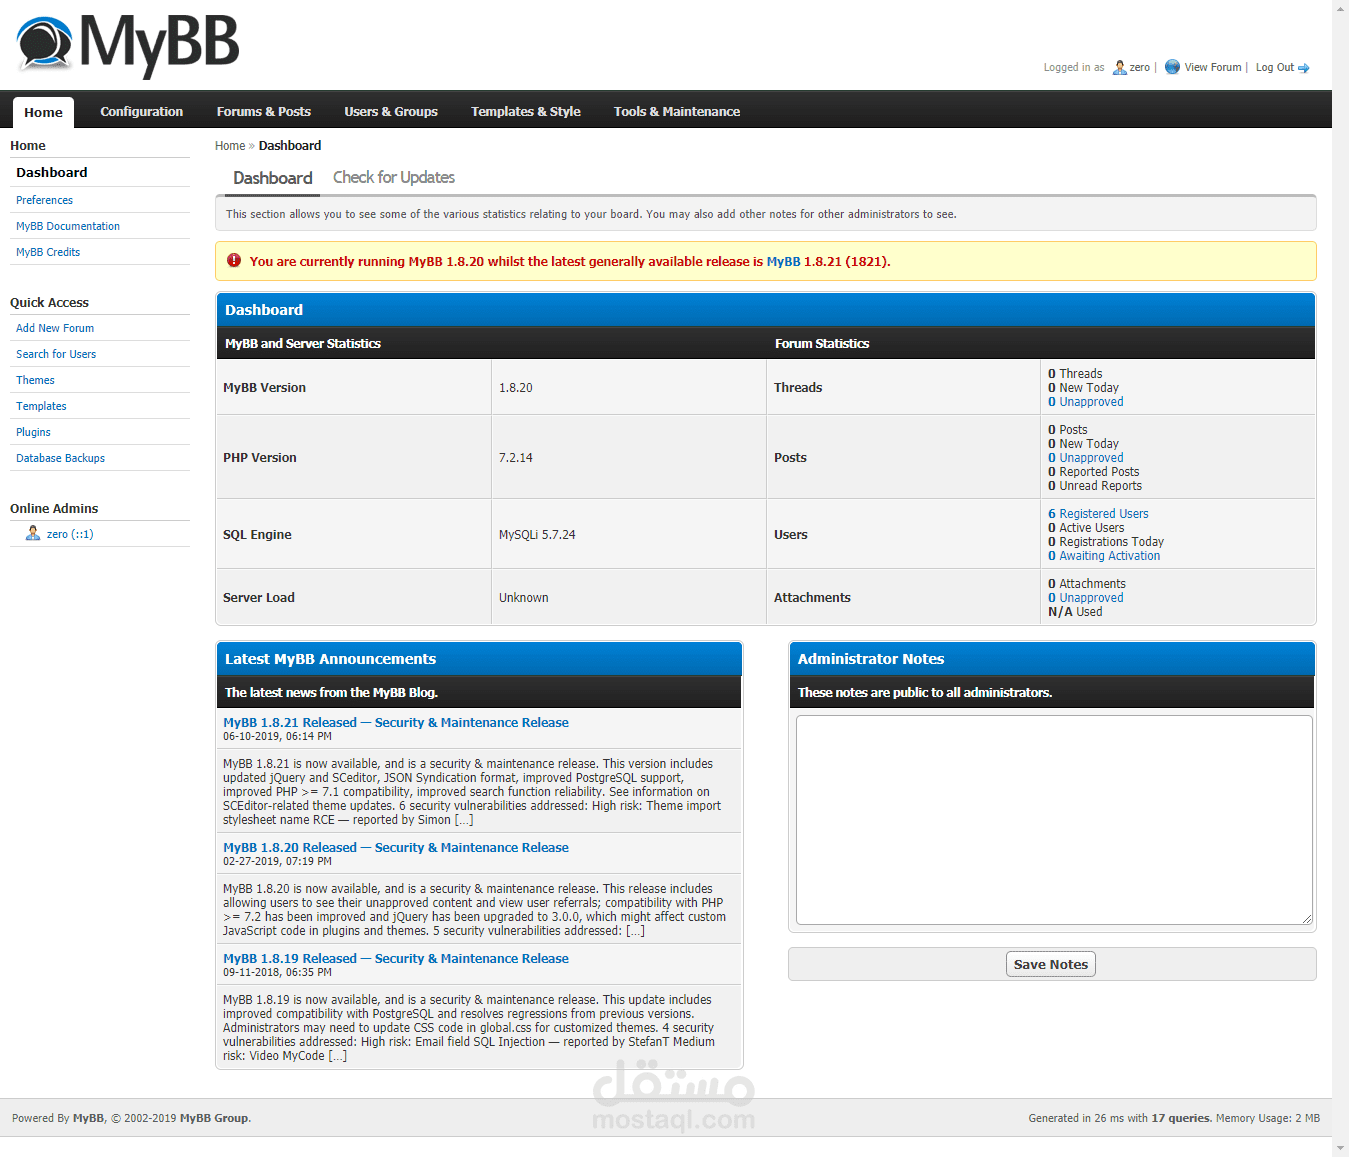Open the Configuration menu

141,112
